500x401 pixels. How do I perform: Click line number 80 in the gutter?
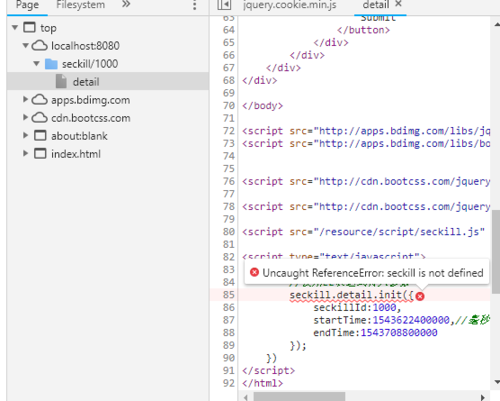click(229, 232)
